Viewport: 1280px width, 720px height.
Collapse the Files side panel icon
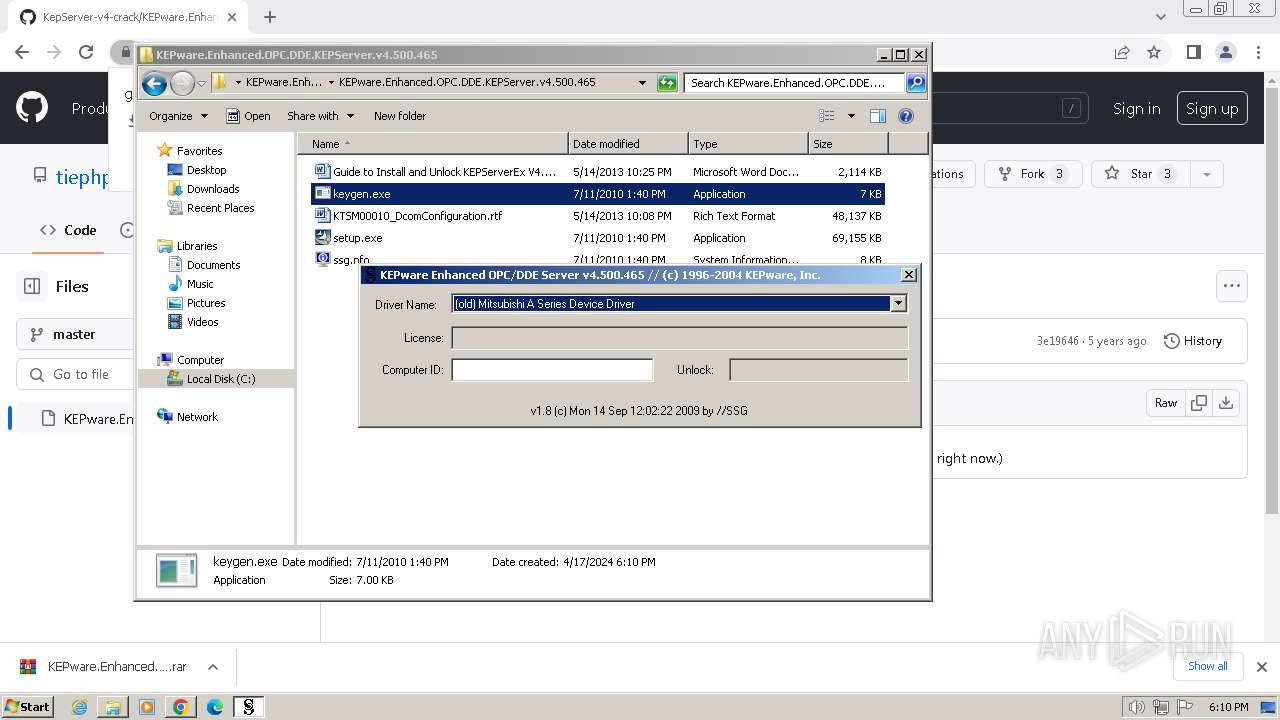tap(32, 286)
